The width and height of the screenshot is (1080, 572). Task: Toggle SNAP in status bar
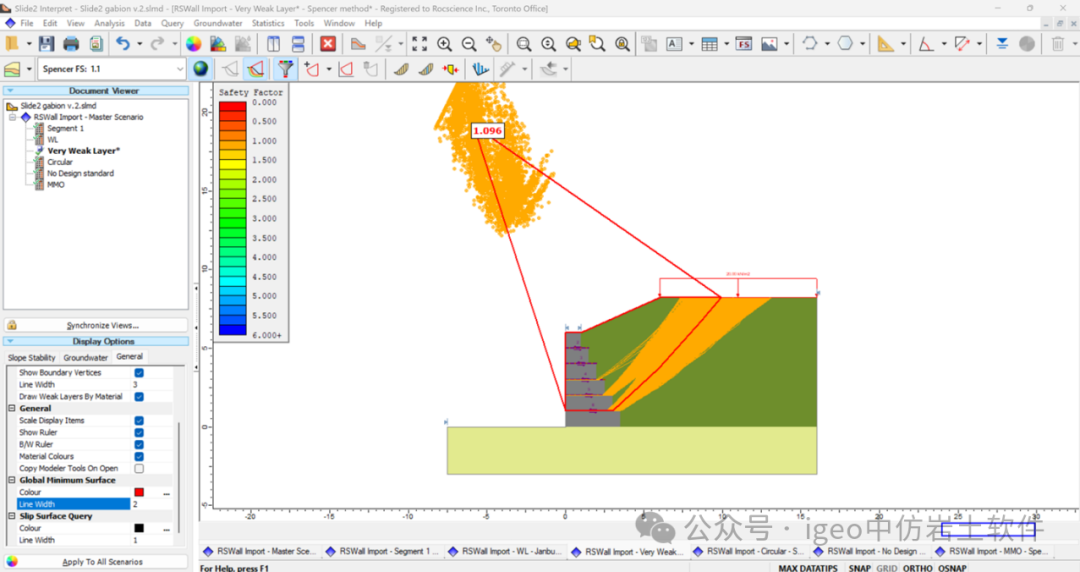tap(860, 568)
